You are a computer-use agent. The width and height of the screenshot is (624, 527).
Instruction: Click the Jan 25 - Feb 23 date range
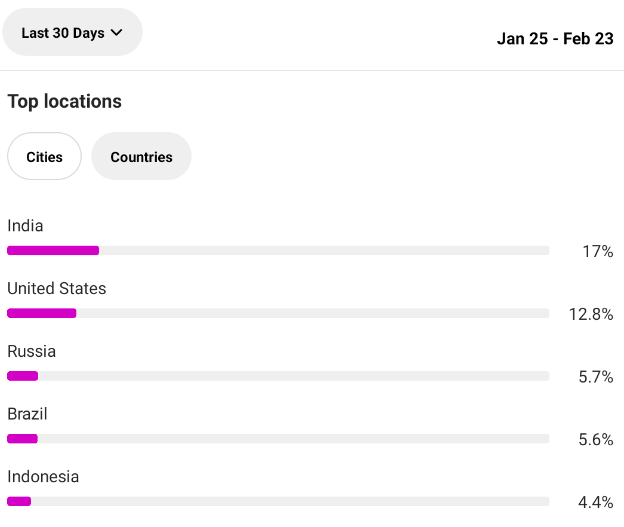click(x=555, y=39)
